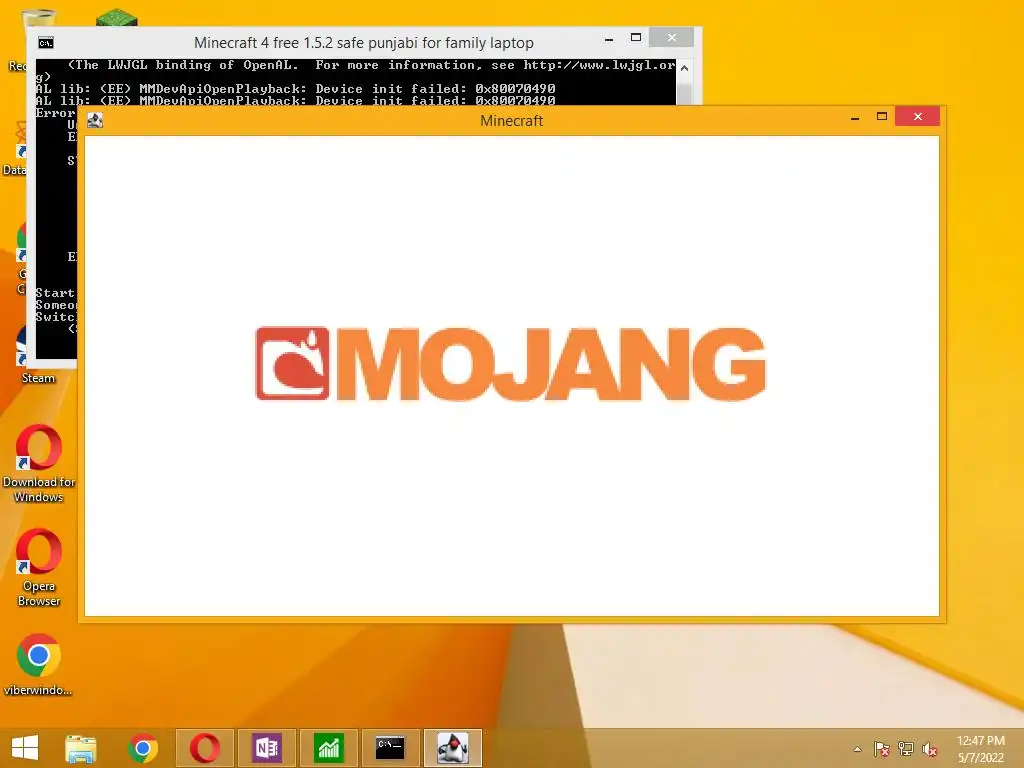Show hidden system tray icons

pos(857,749)
